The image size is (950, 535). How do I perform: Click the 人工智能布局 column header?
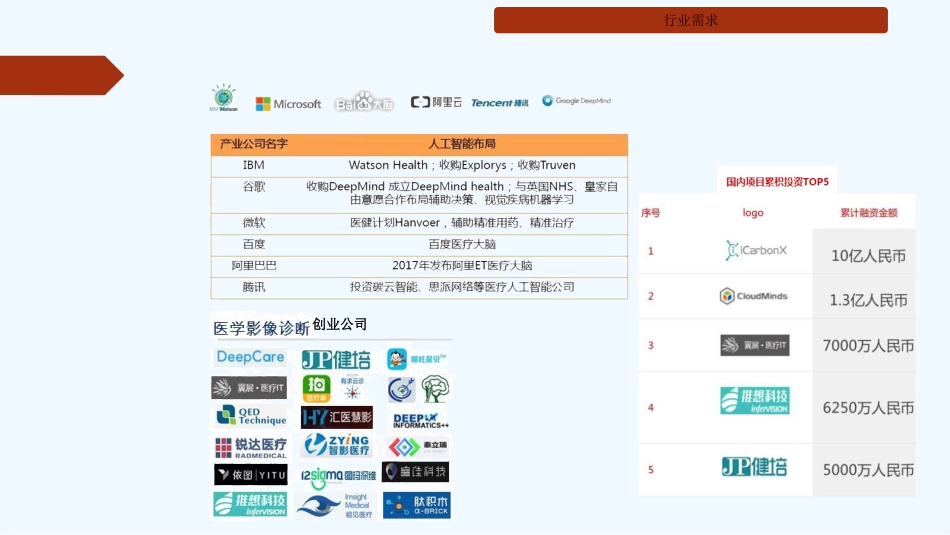tap(462, 144)
